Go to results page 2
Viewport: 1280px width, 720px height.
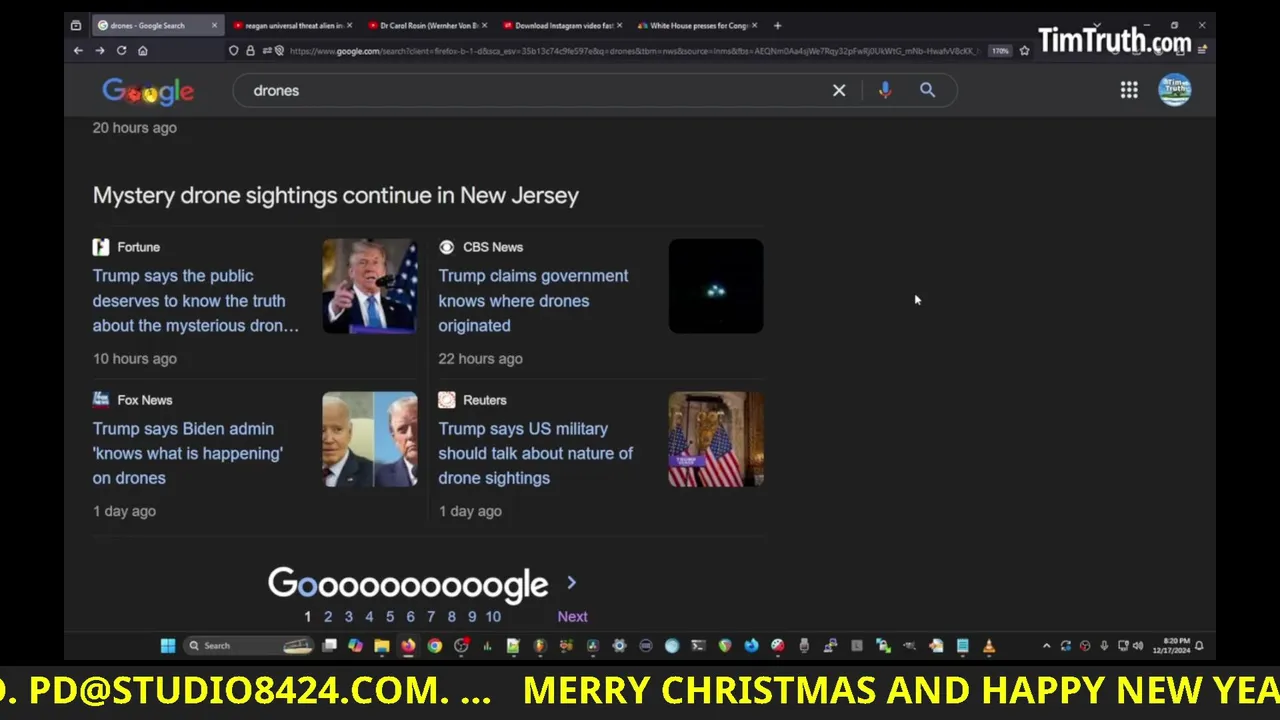(x=327, y=616)
